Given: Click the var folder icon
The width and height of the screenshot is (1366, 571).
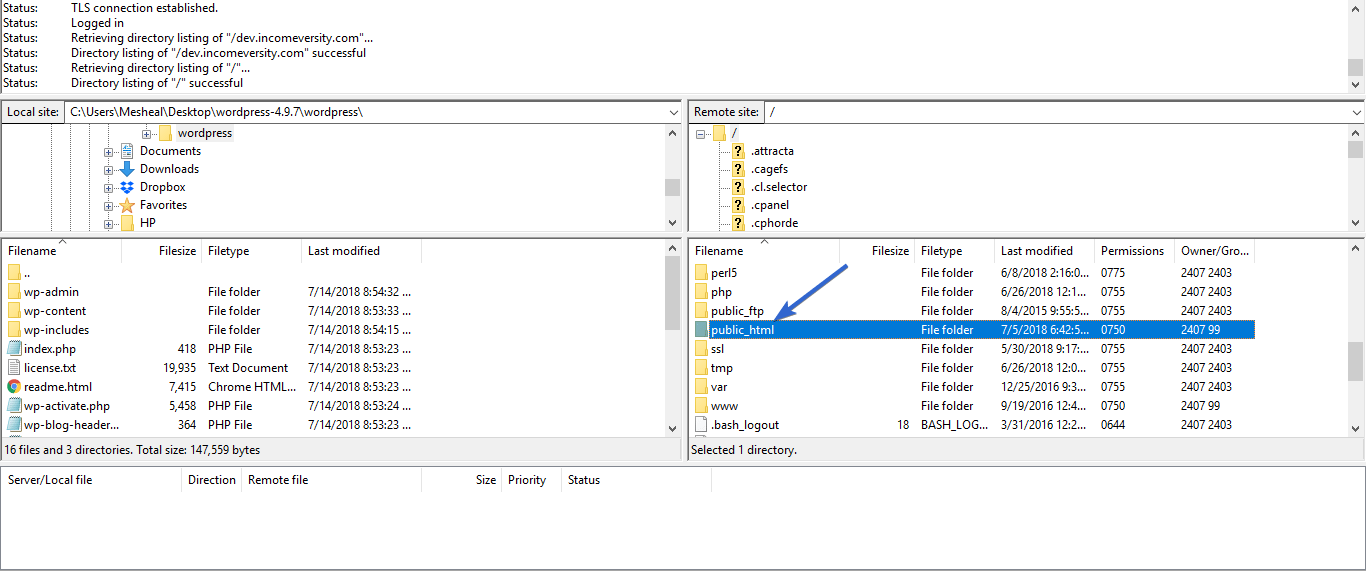Looking at the screenshot, I should tap(701, 387).
